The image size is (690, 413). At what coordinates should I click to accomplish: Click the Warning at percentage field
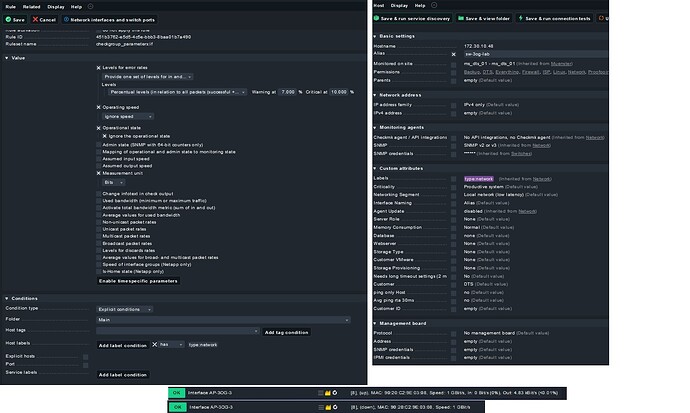coord(289,92)
